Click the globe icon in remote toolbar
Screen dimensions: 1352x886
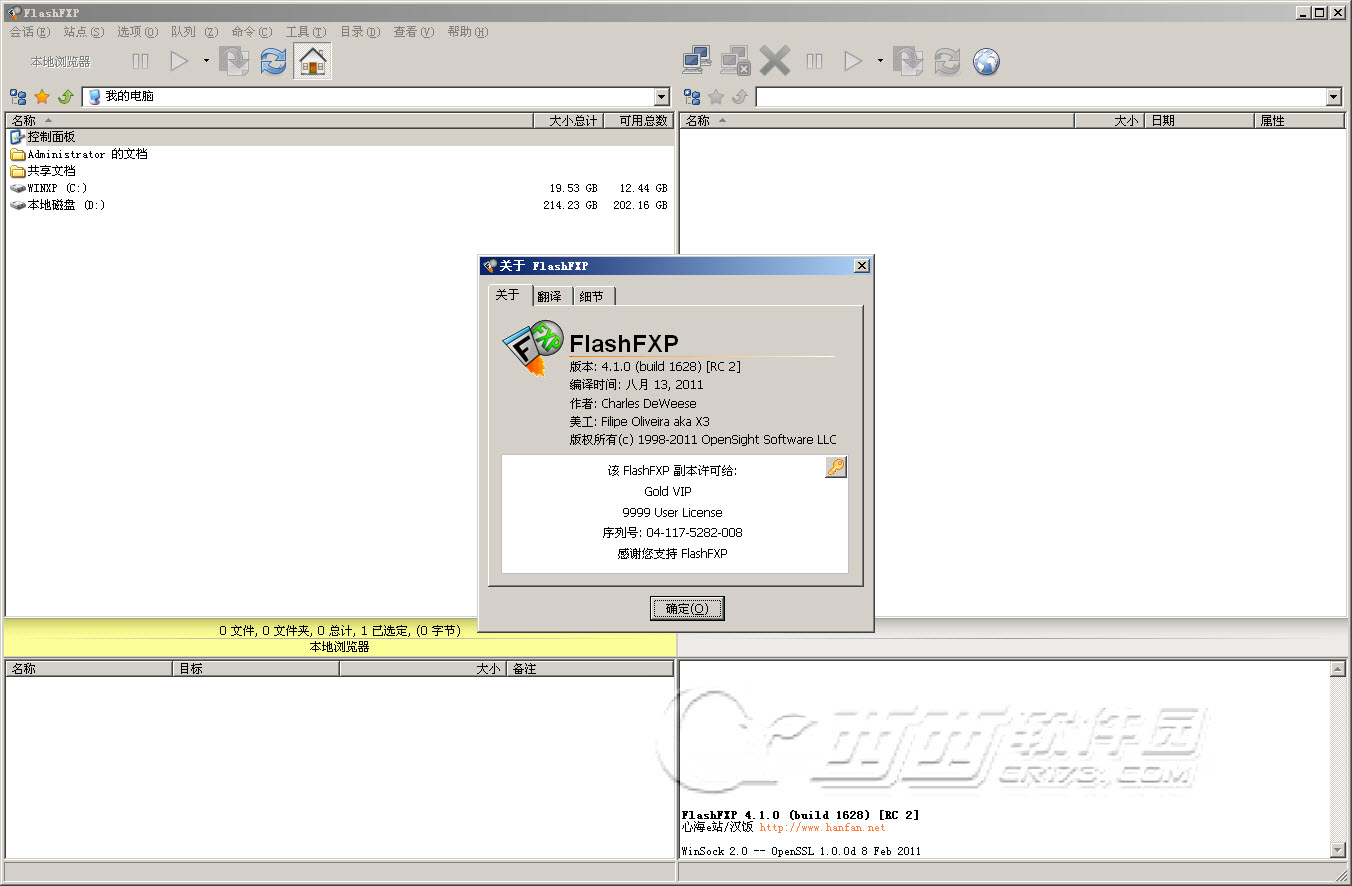[x=986, y=62]
